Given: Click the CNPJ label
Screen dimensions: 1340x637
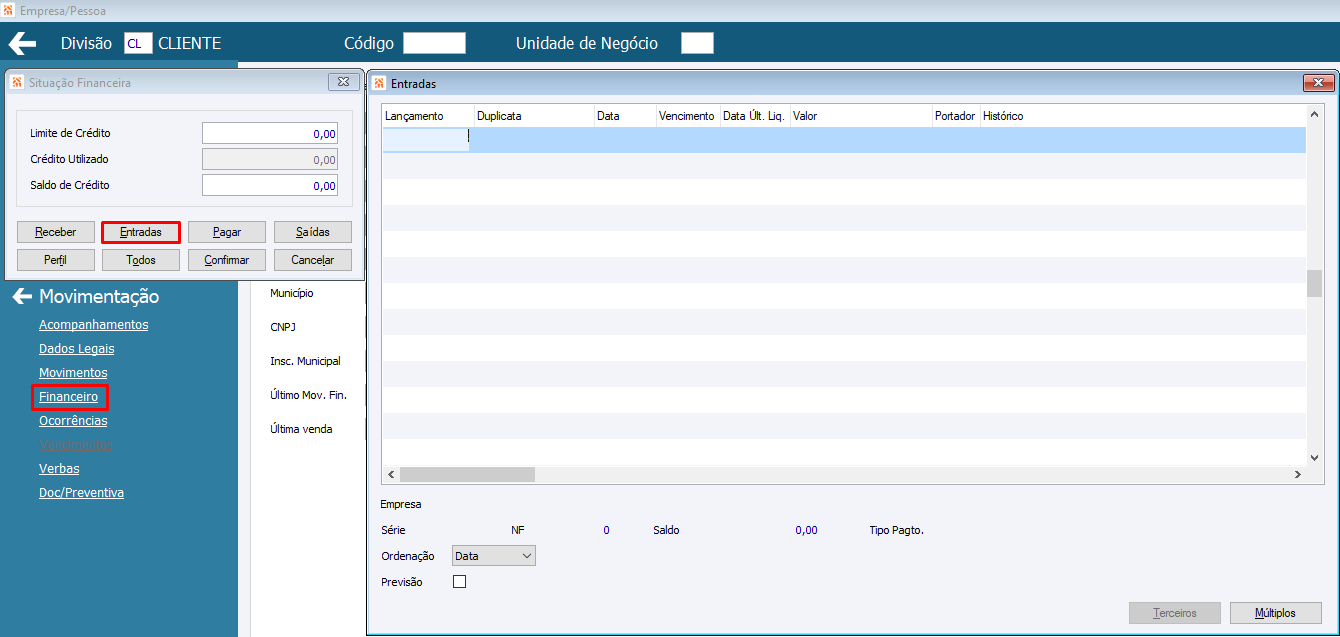Looking at the screenshot, I should click(283, 327).
